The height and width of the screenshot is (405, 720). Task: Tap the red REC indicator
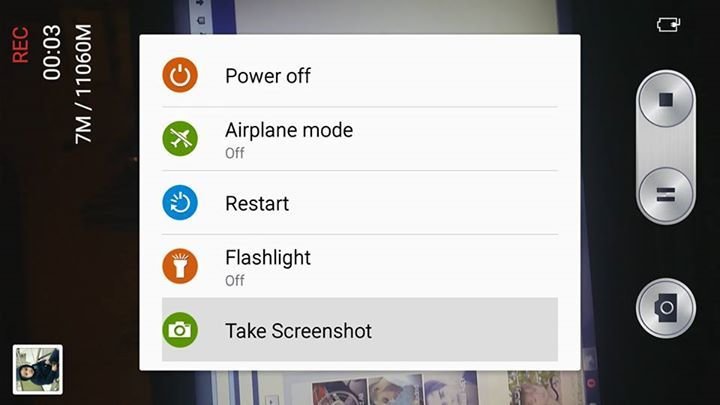[x=20, y=45]
